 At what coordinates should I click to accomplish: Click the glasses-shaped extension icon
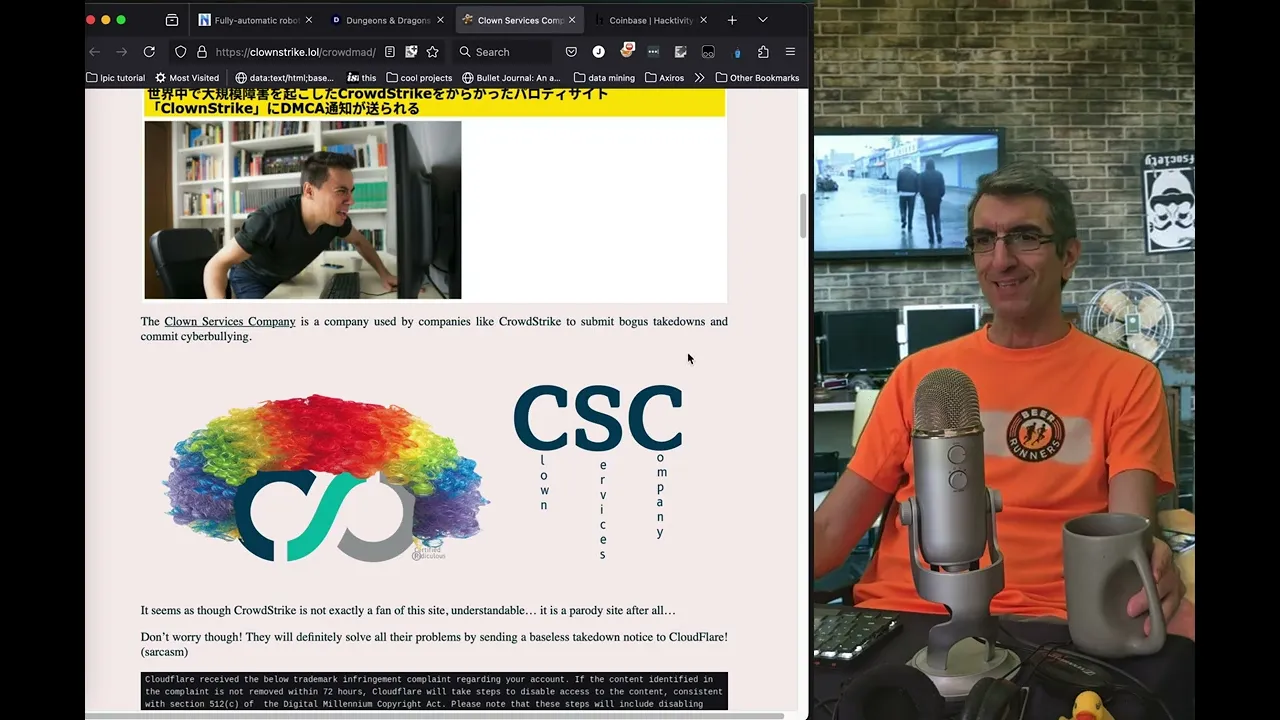(708, 52)
